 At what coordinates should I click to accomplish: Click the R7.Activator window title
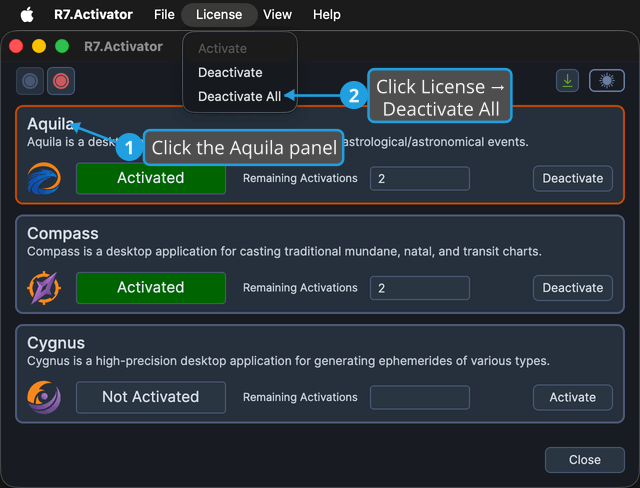point(123,47)
